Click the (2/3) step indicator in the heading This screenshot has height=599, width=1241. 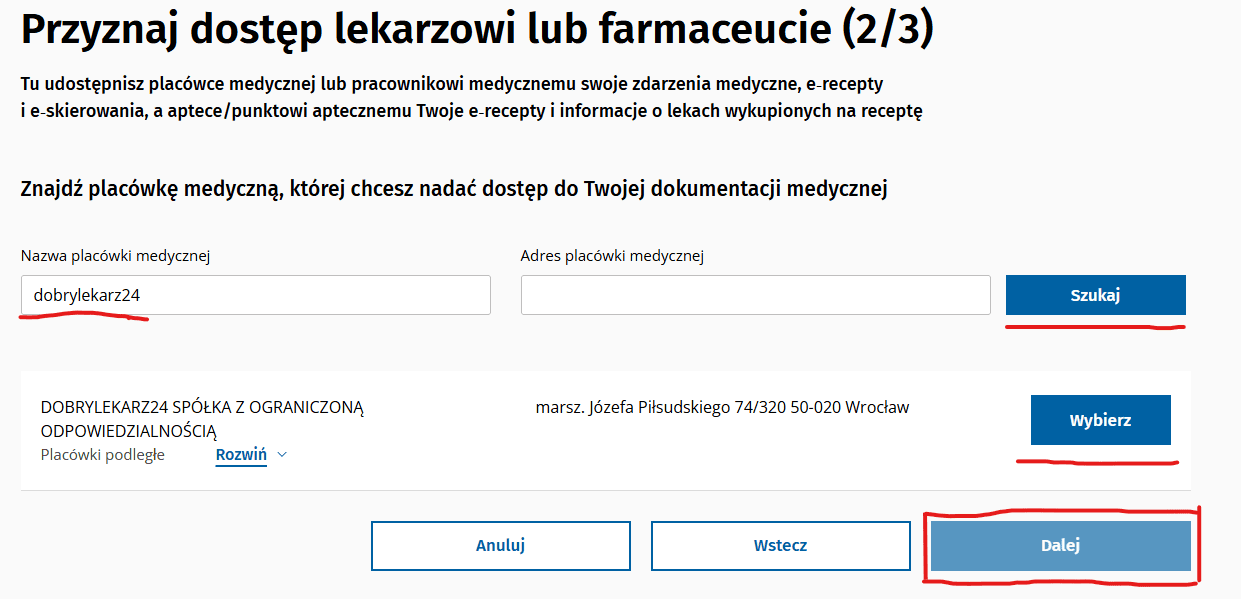click(886, 31)
